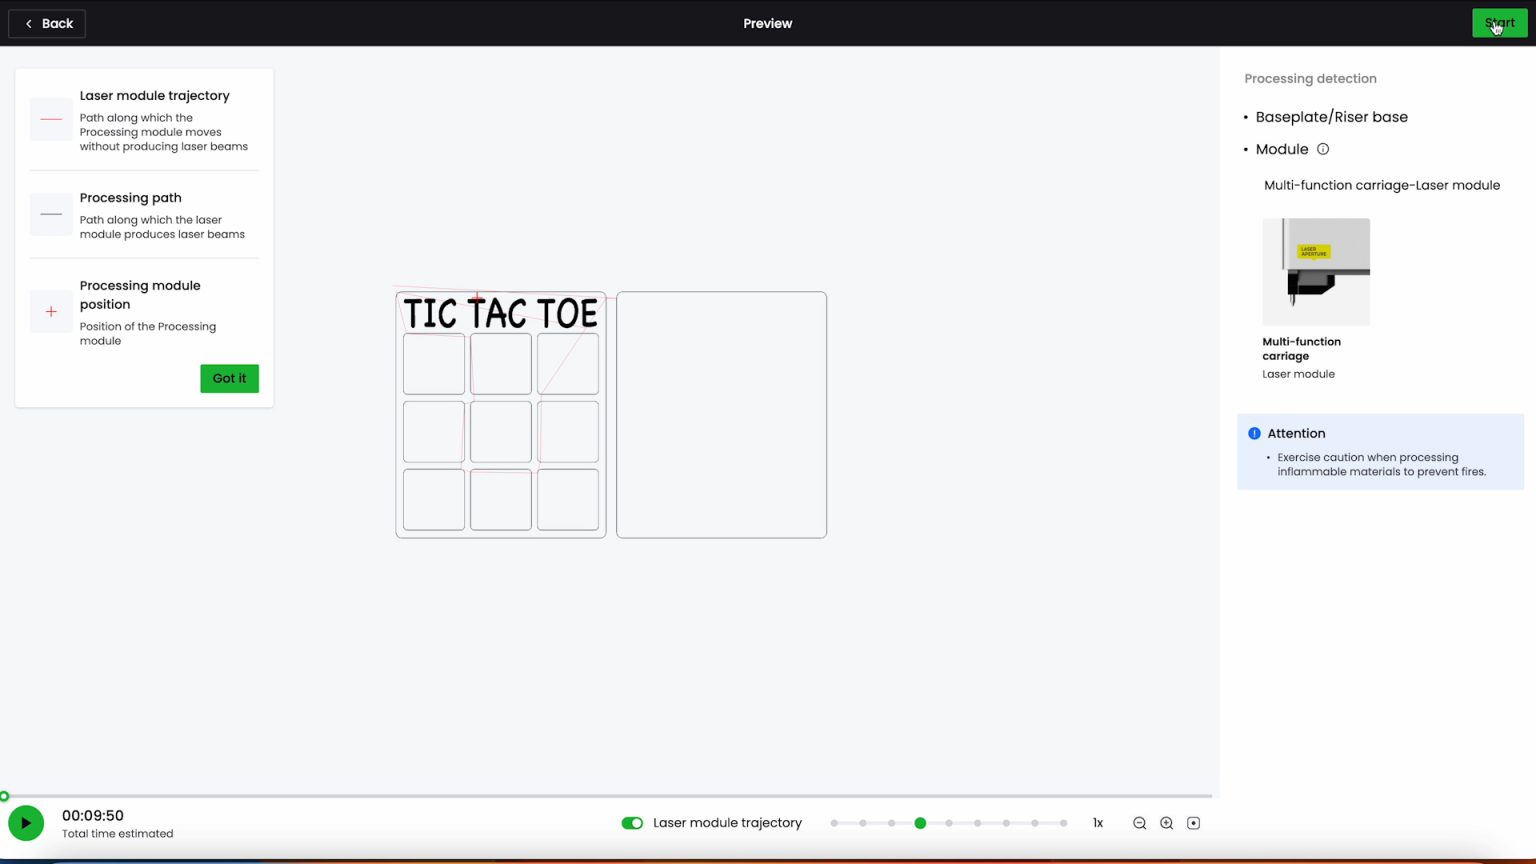Click the green playback speed slider handle
1536x864 pixels.
(x=920, y=823)
